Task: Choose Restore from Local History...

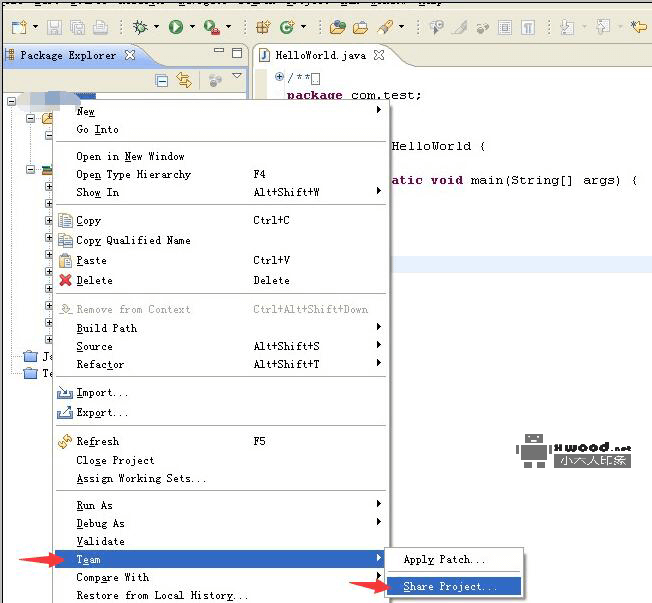Action: point(221,595)
